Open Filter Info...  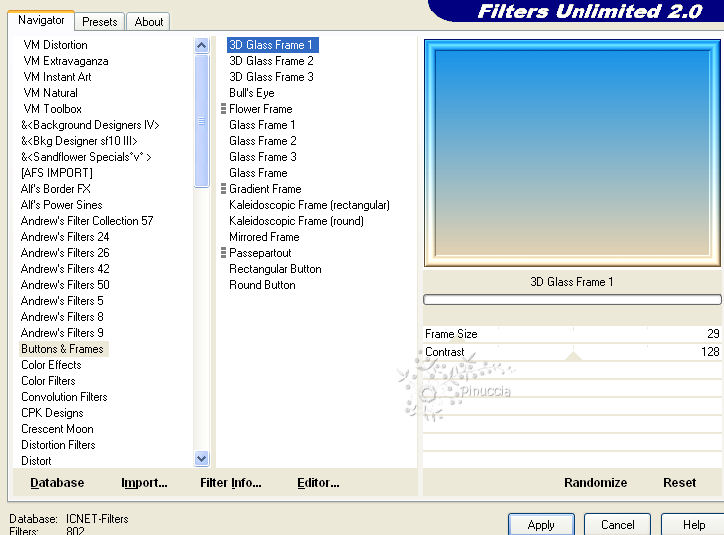pos(230,483)
